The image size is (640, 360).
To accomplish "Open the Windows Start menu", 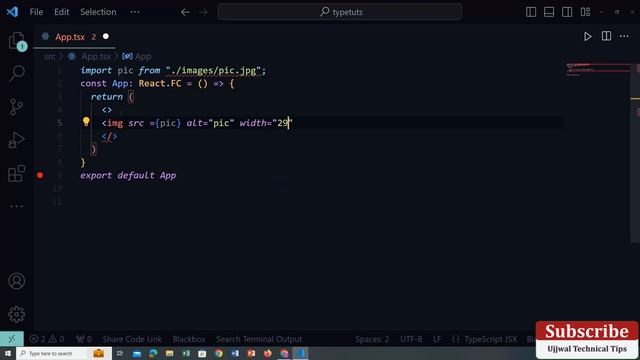I will tap(8, 353).
